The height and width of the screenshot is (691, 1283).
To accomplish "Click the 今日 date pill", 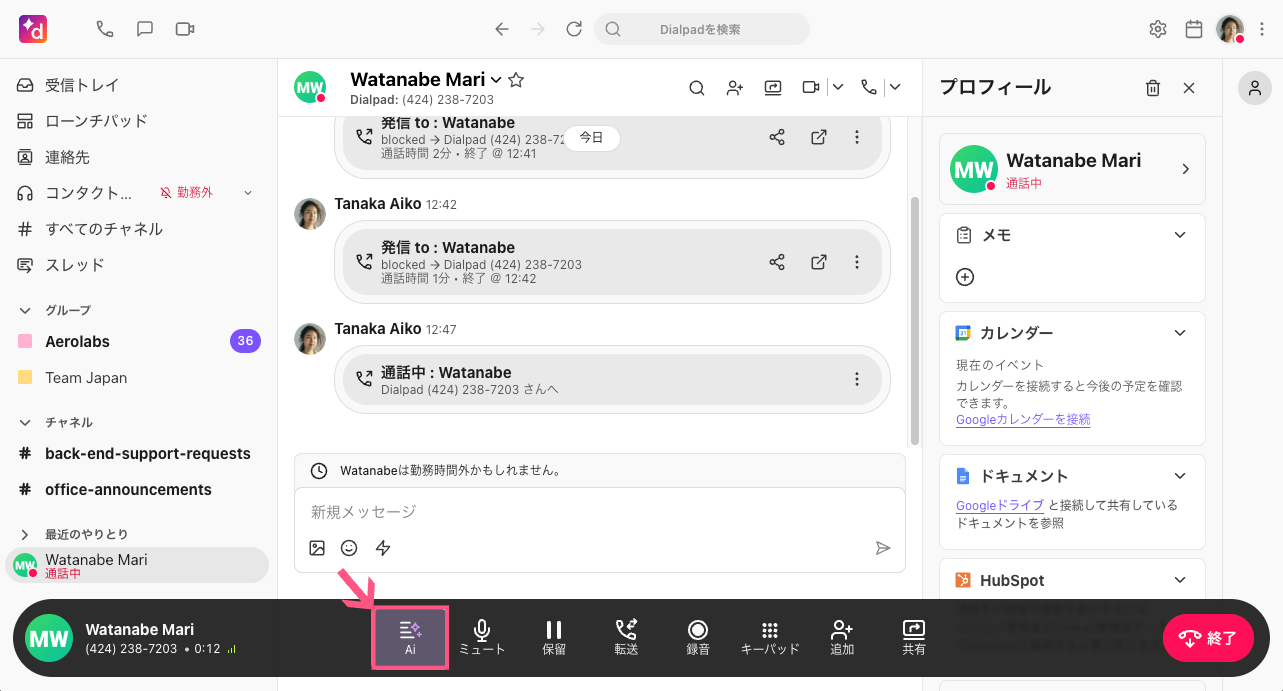I will tap(591, 138).
